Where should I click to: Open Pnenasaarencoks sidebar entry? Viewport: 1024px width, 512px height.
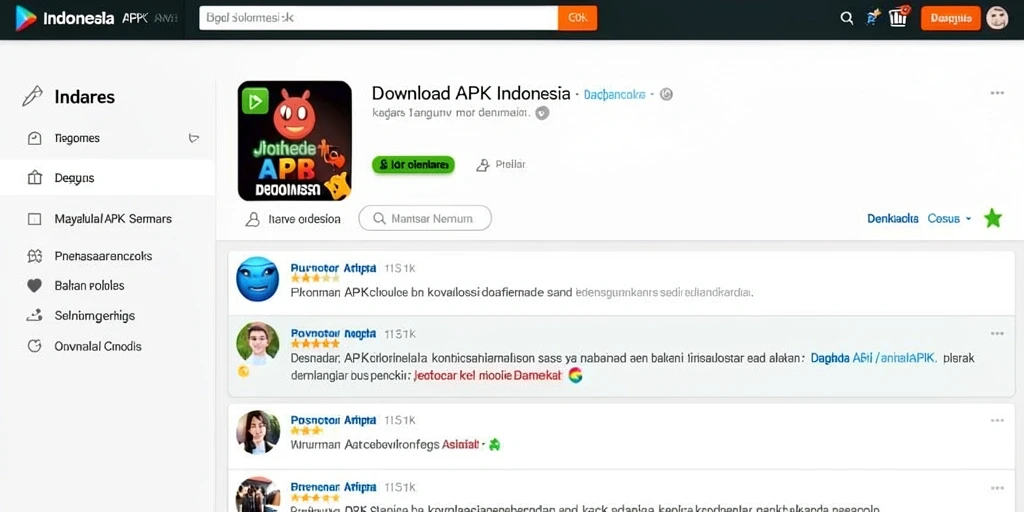[x=103, y=256]
